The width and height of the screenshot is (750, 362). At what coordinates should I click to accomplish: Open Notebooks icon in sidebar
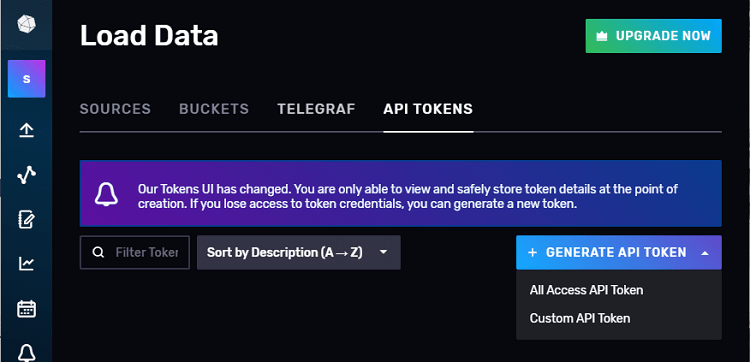tap(26, 219)
